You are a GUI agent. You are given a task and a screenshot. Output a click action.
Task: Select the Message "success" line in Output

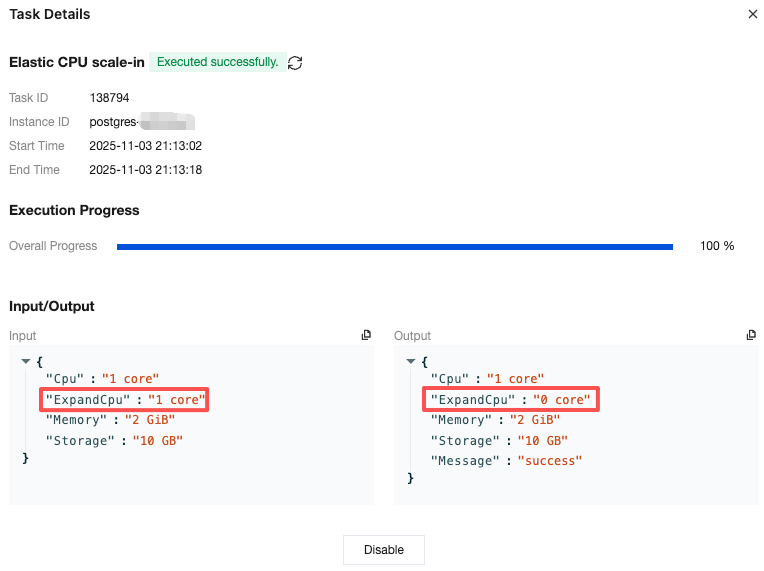tap(506, 461)
